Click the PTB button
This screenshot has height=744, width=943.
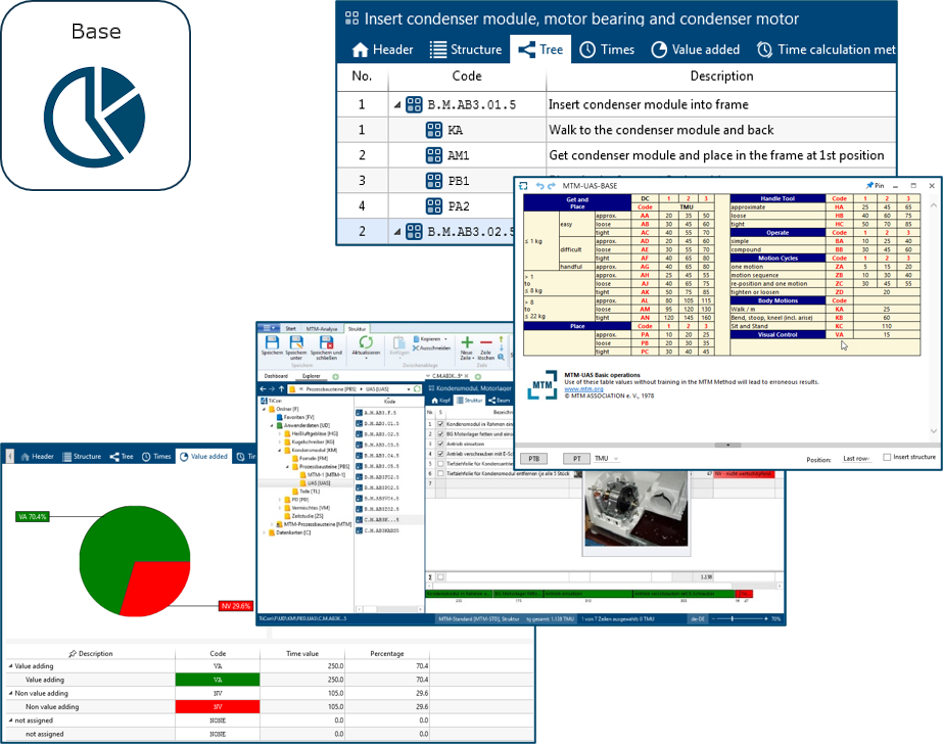533,458
